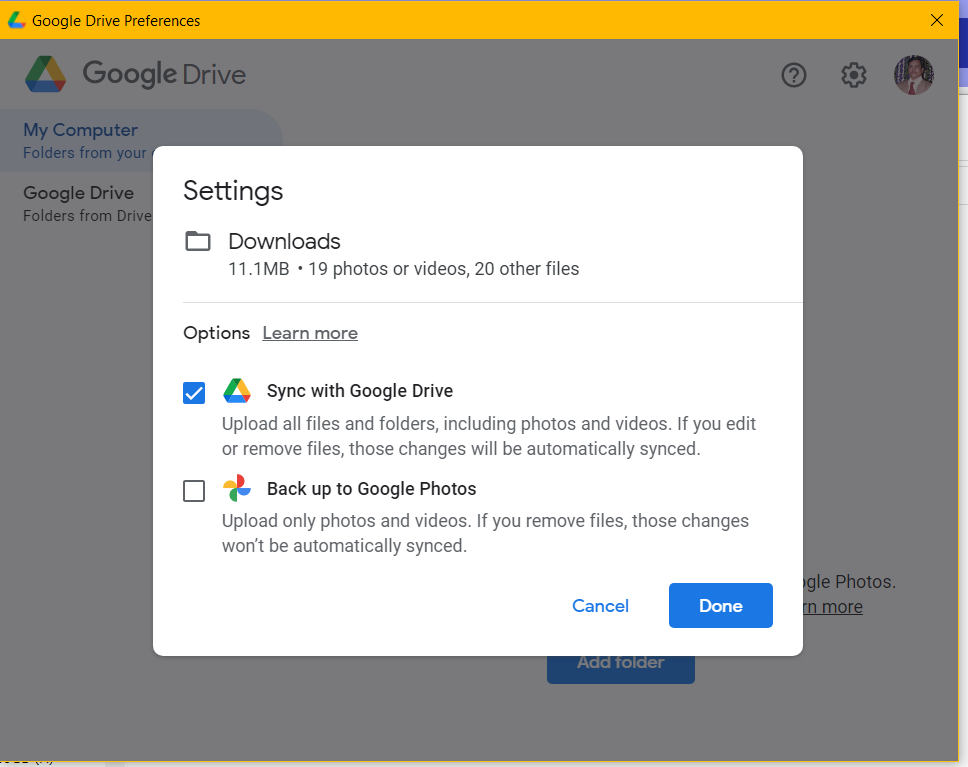Open the settings gear icon
The image size is (968, 767).
coord(854,75)
